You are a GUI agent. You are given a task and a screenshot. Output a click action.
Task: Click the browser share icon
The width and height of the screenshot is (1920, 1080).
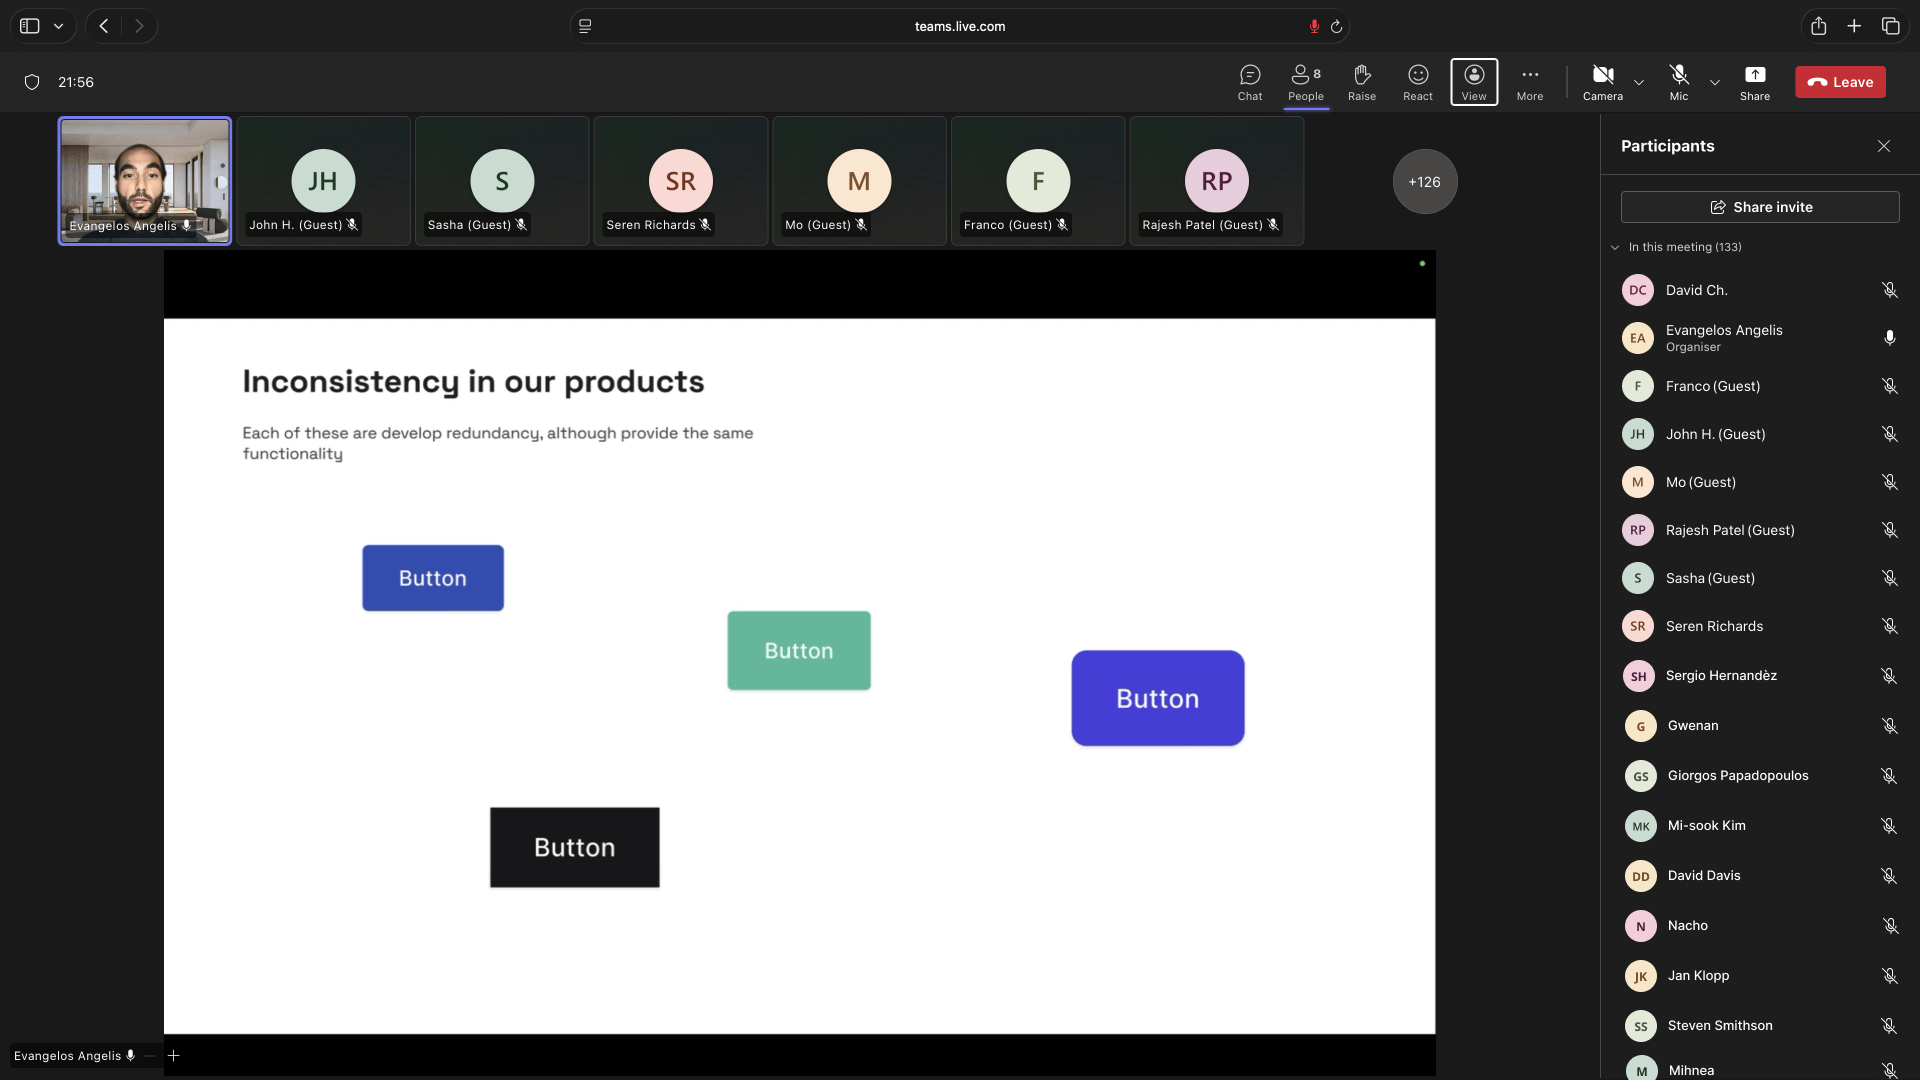[x=1818, y=26]
